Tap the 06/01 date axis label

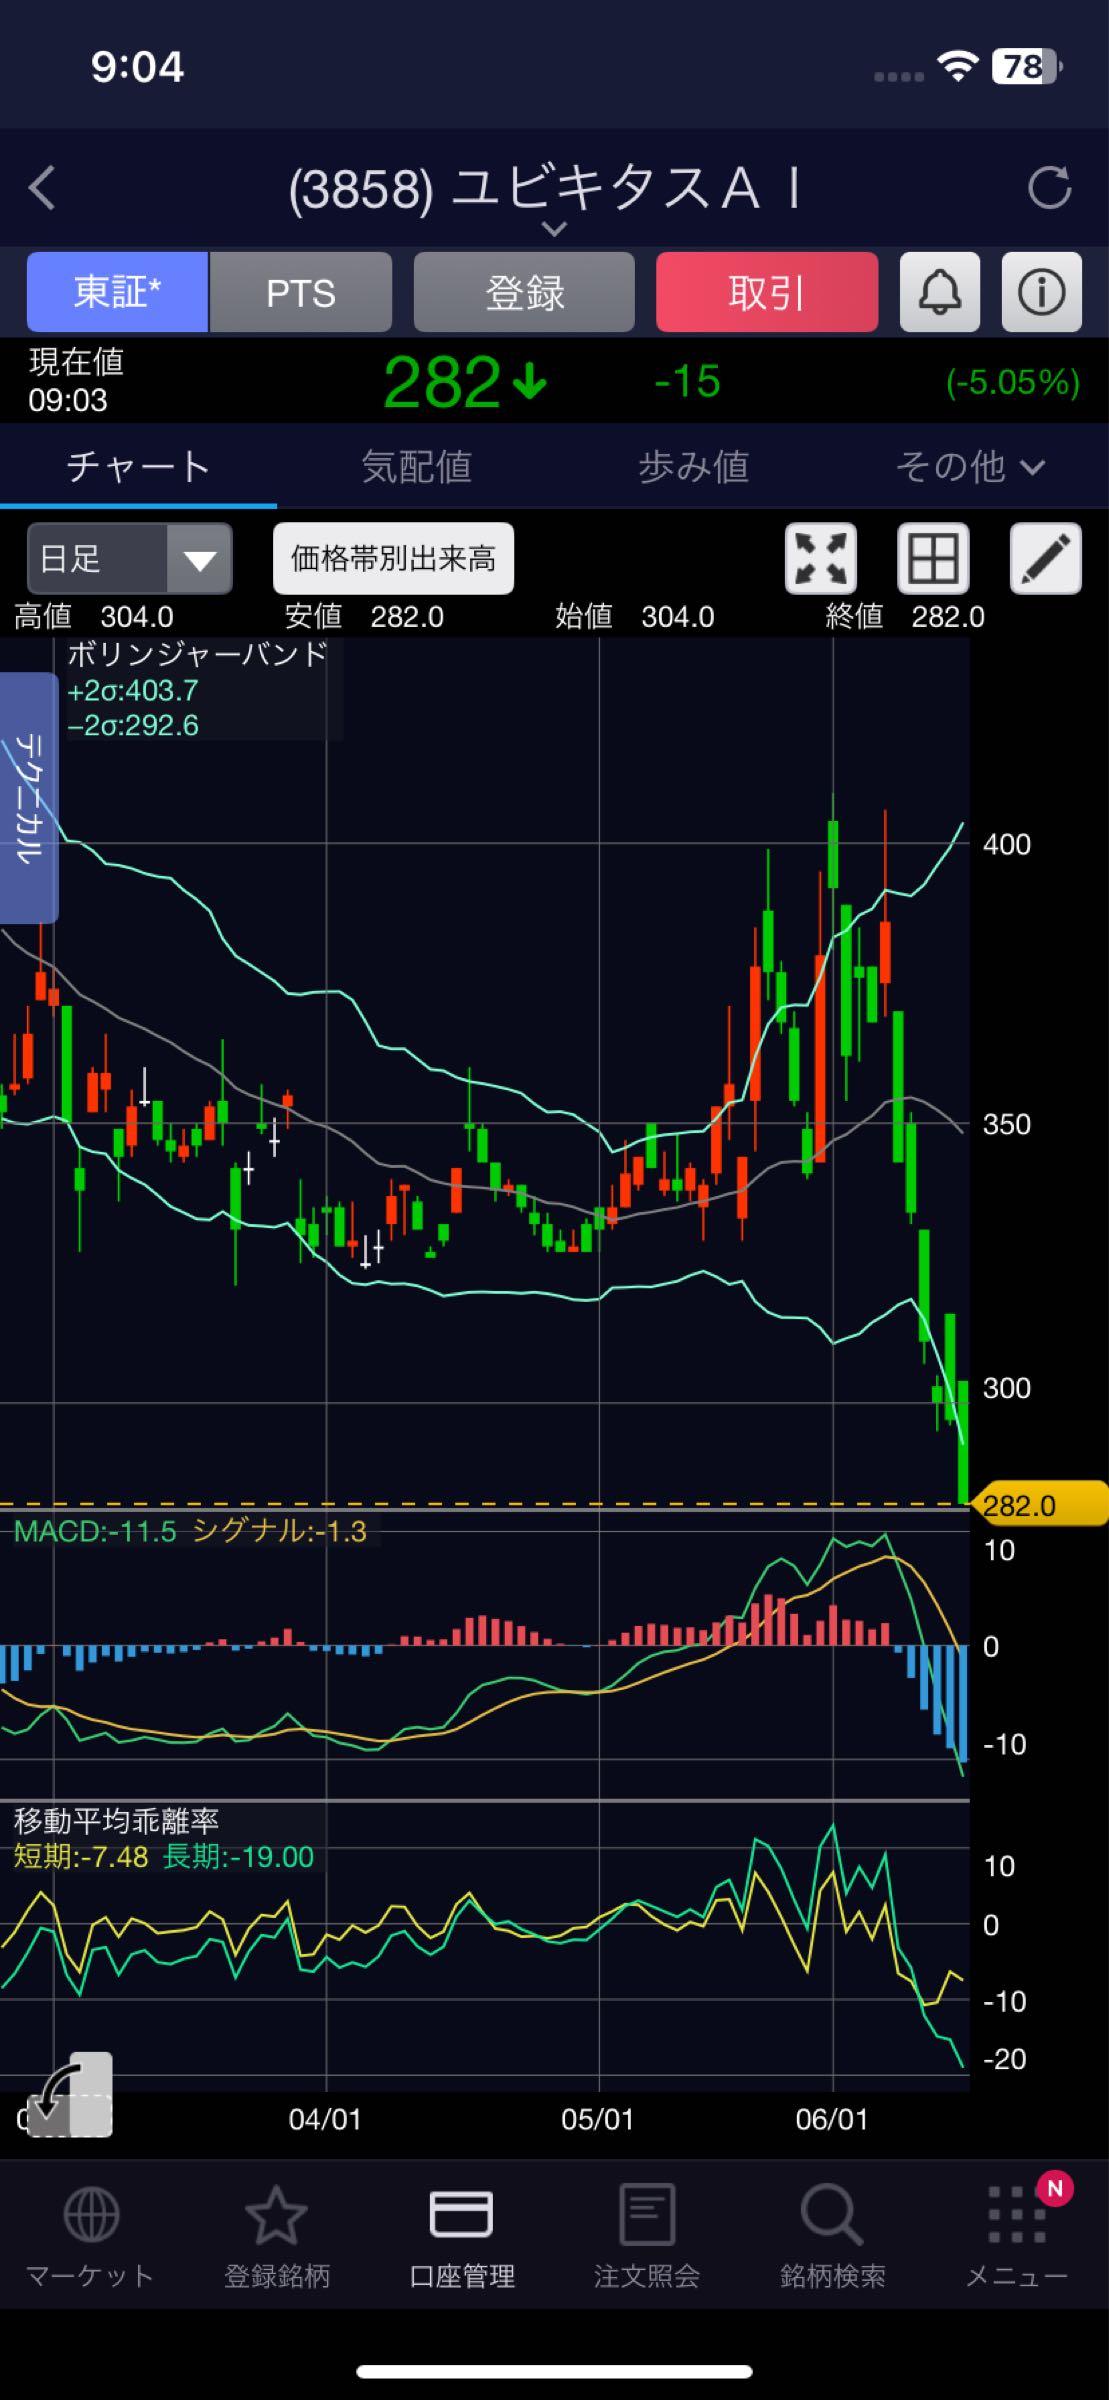832,2119
